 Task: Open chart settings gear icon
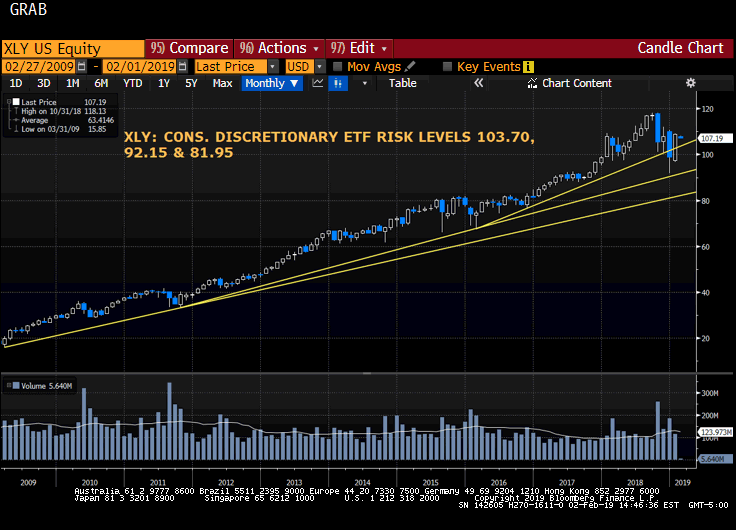[x=690, y=83]
